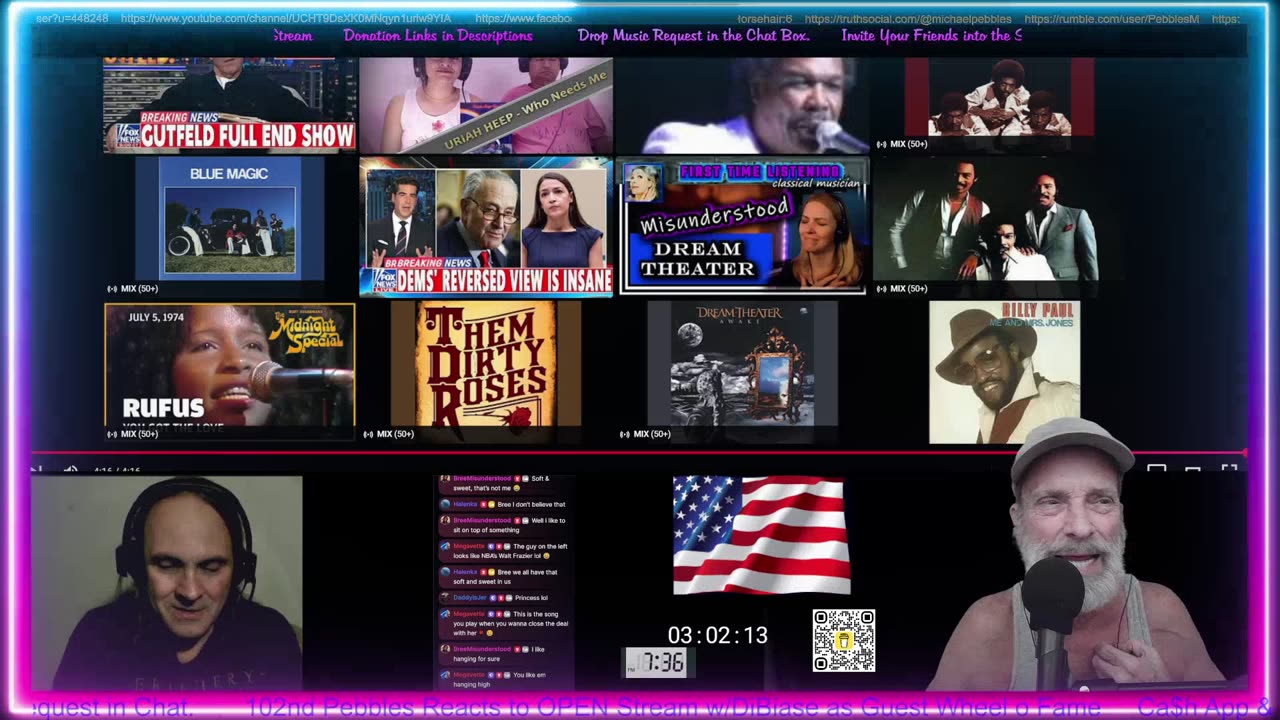1280x720 pixels.
Task: Select Halenka's message 'Bree I don't believe that'
Action: (505, 504)
